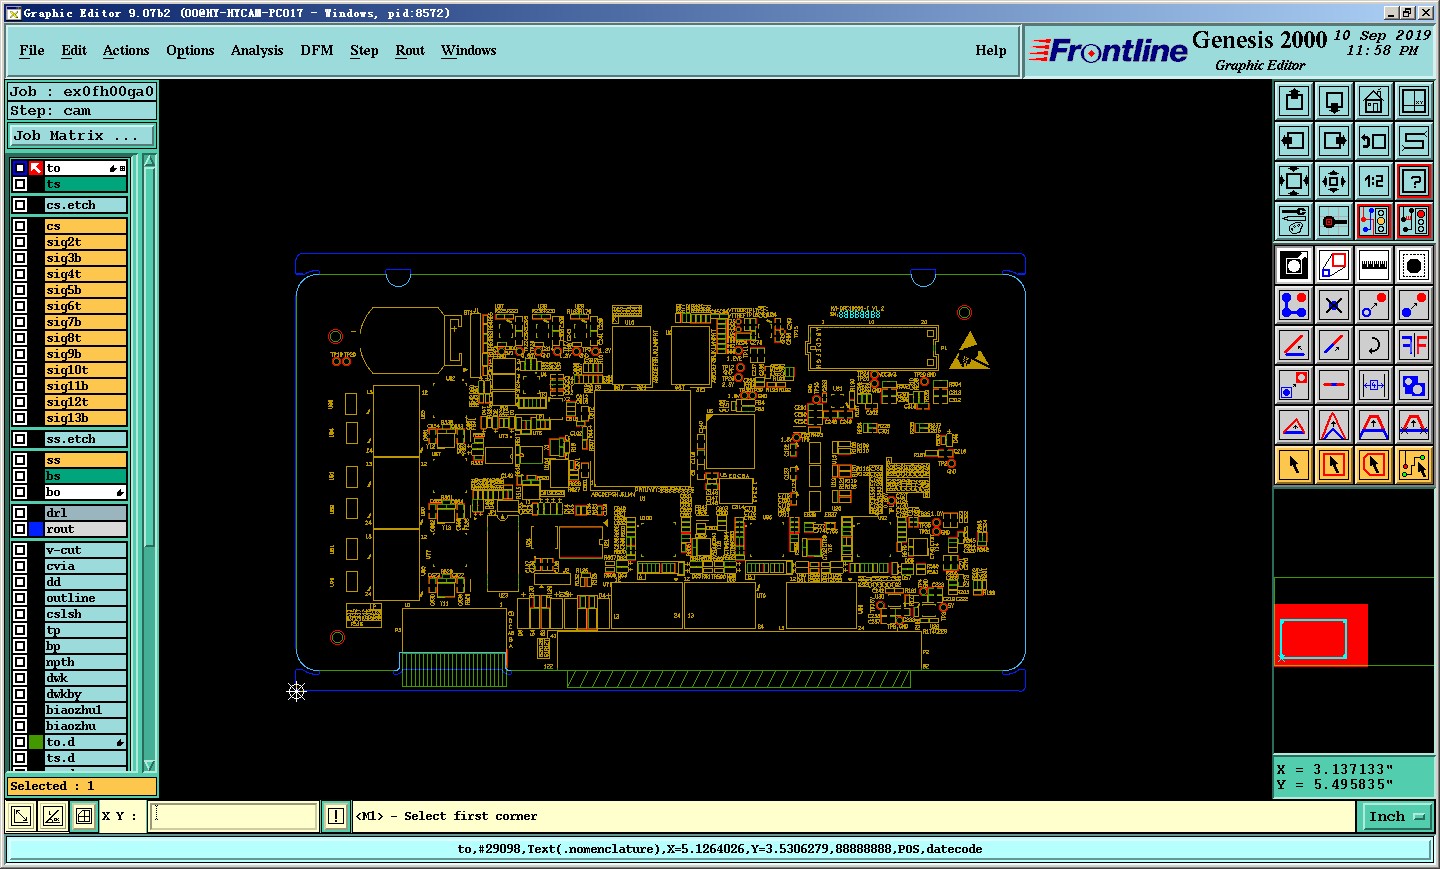Viewport: 1440px width, 869px height.
Task: Click the blue color swatch of rout layer
Action: click(36, 529)
